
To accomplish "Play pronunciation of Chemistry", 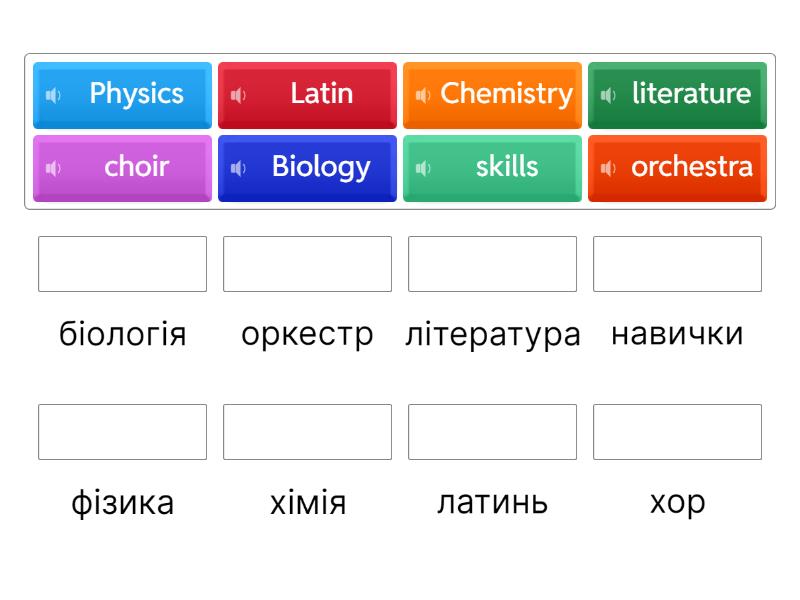I will (423, 95).
